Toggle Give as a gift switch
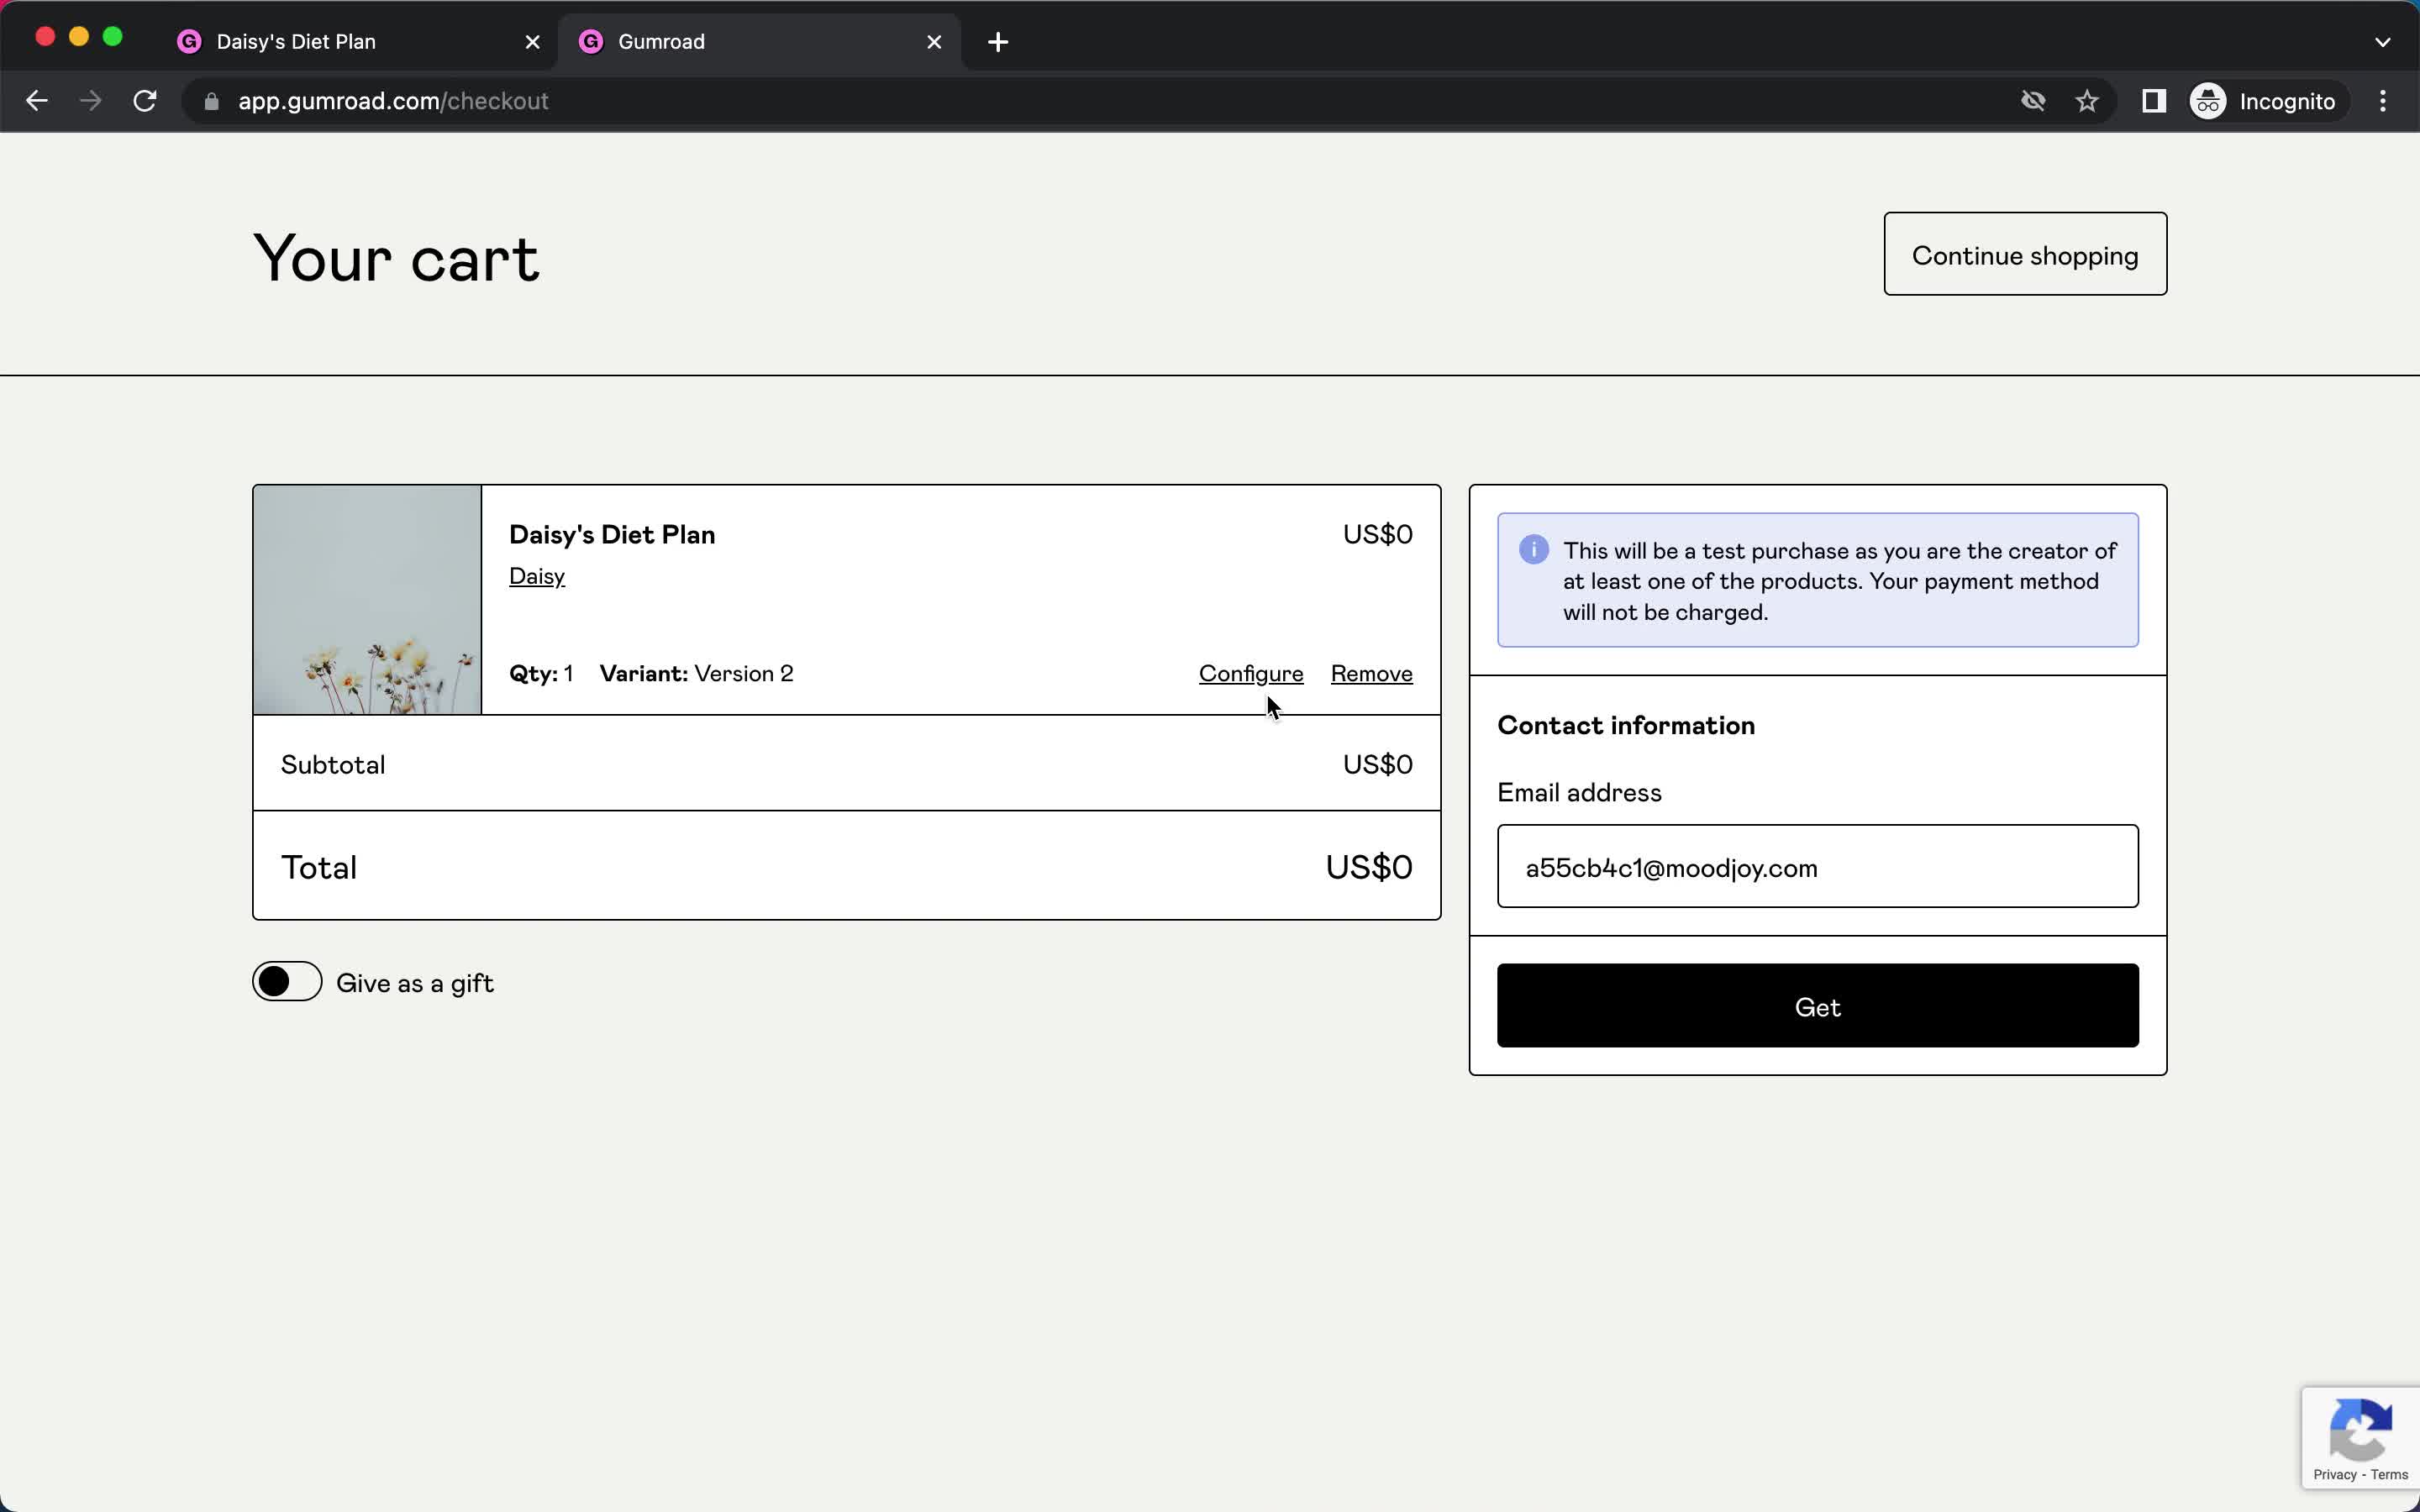This screenshot has width=2420, height=1512. [x=287, y=982]
